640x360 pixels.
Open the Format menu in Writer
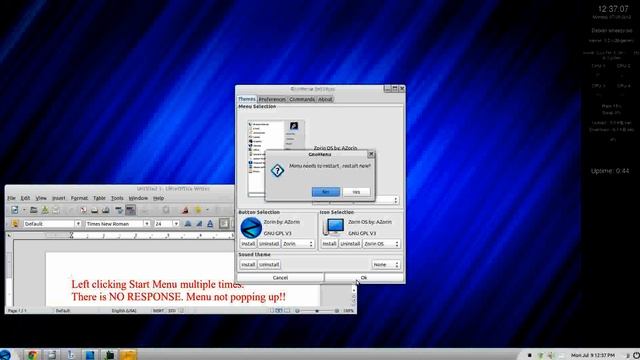click(79, 198)
